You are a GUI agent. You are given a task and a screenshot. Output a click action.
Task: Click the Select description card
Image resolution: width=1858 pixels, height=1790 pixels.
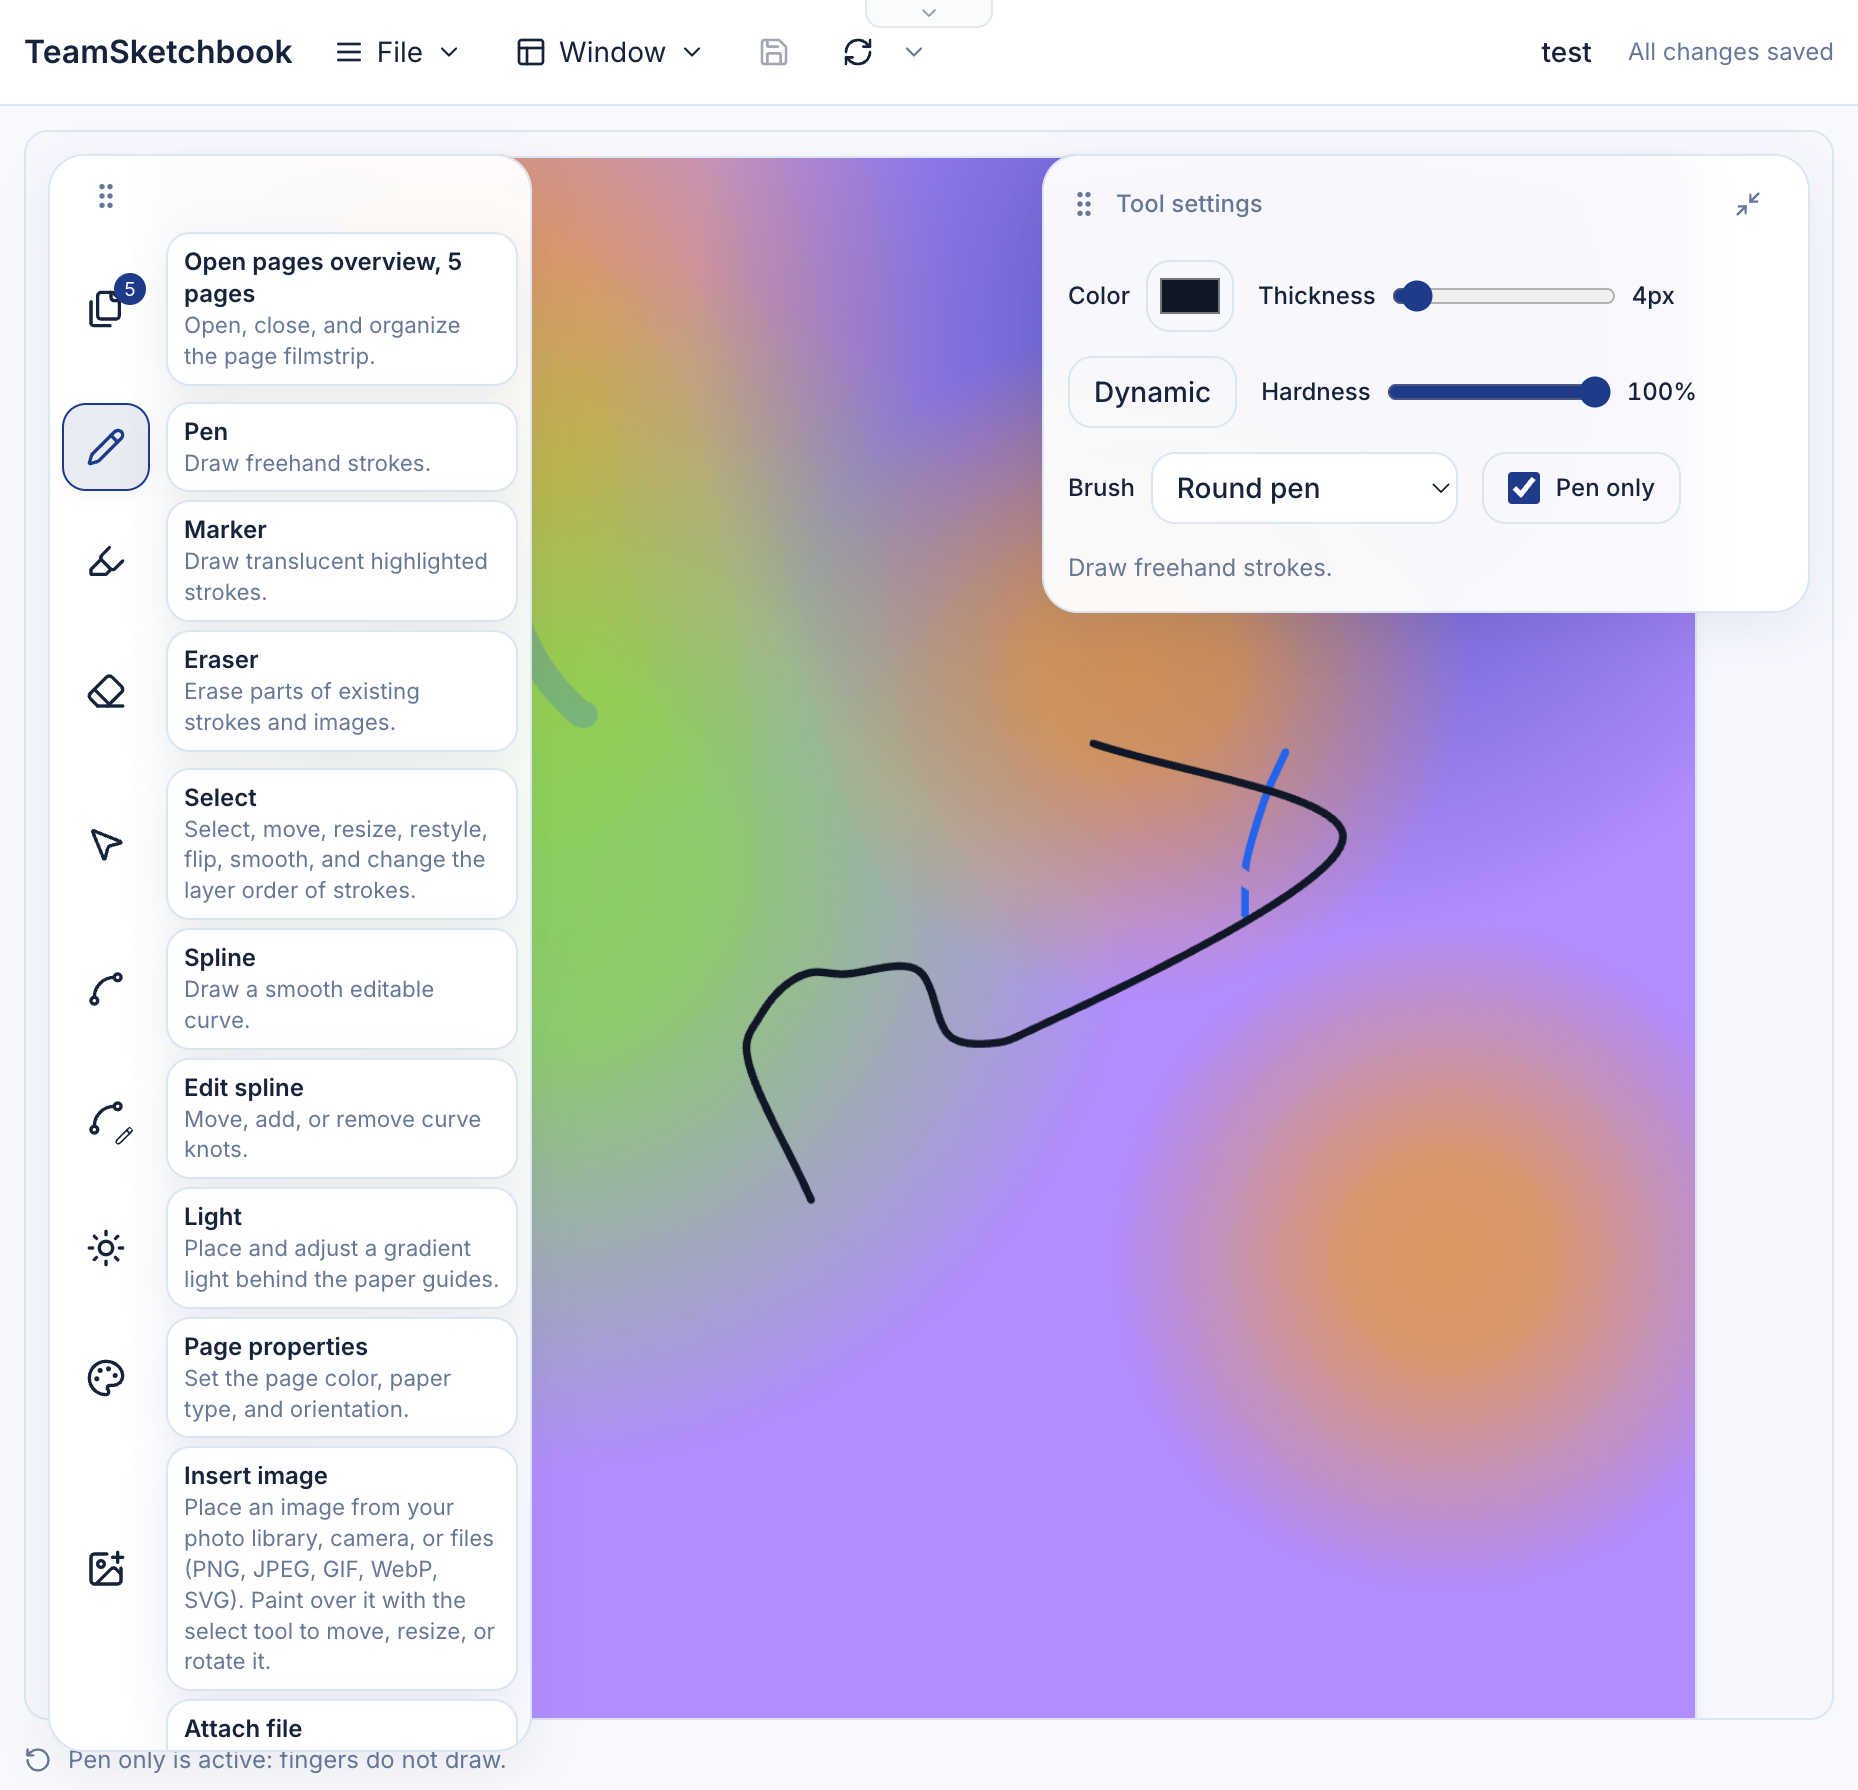point(342,844)
